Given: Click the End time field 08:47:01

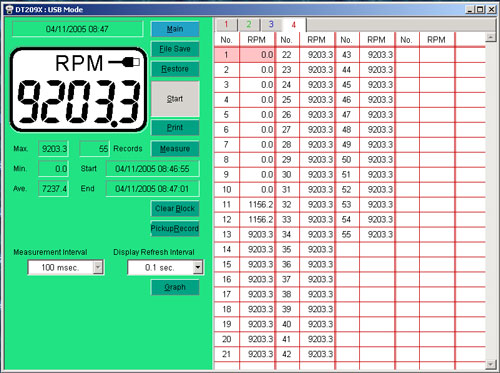Looking at the screenshot, I should (153, 189).
